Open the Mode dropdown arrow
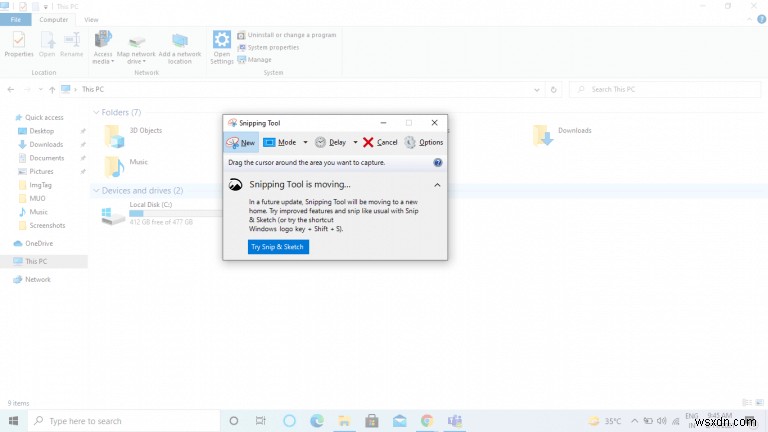Screen dimensions: 768x432 pyautogui.click(x=305, y=143)
